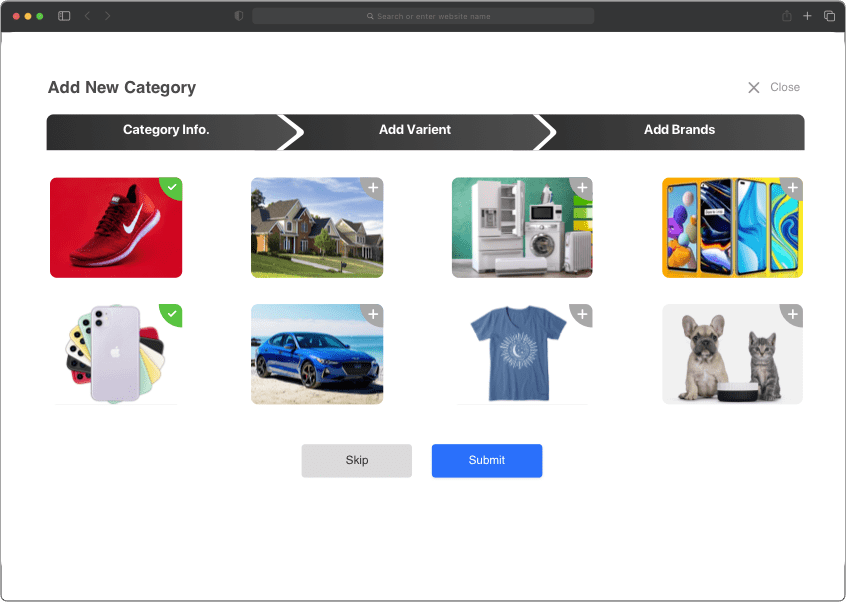
Task: Click the Skip button
Action: coord(357,461)
